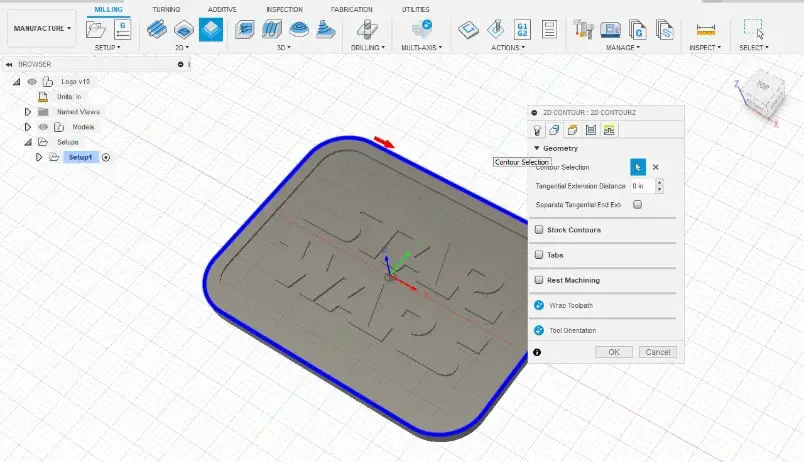This screenshot has height=462, width=804.
Task: Switch to the Additive tab
Action: tap(222, 9)
